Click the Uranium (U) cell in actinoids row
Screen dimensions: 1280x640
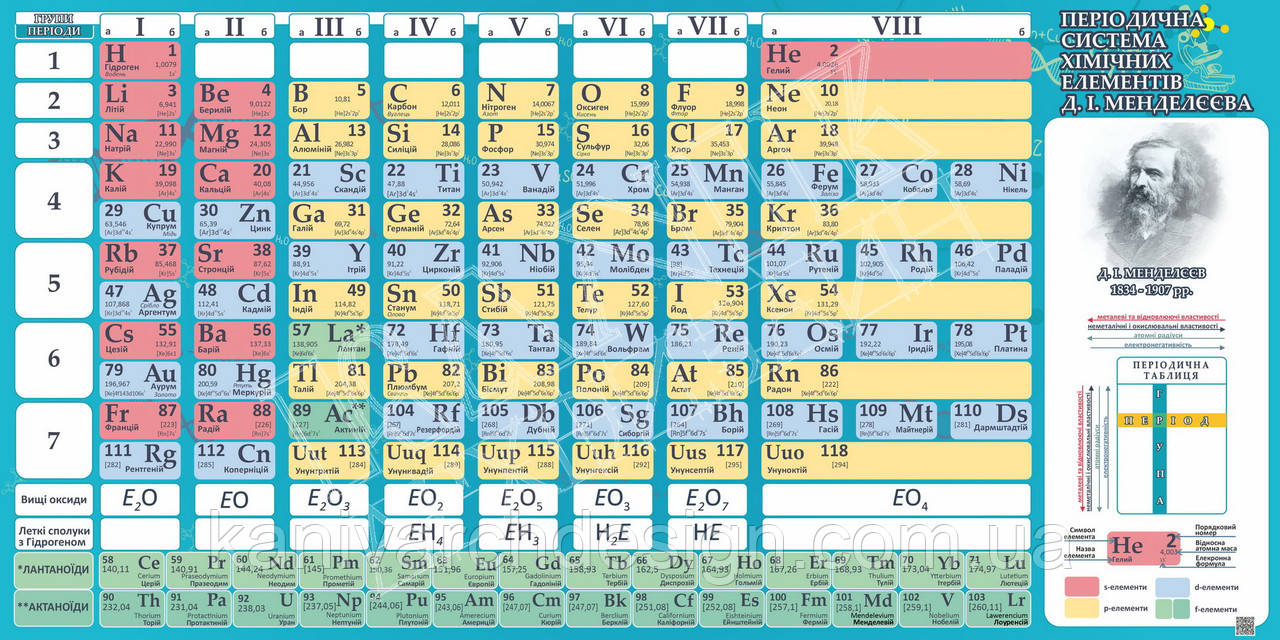pos(265,607)
